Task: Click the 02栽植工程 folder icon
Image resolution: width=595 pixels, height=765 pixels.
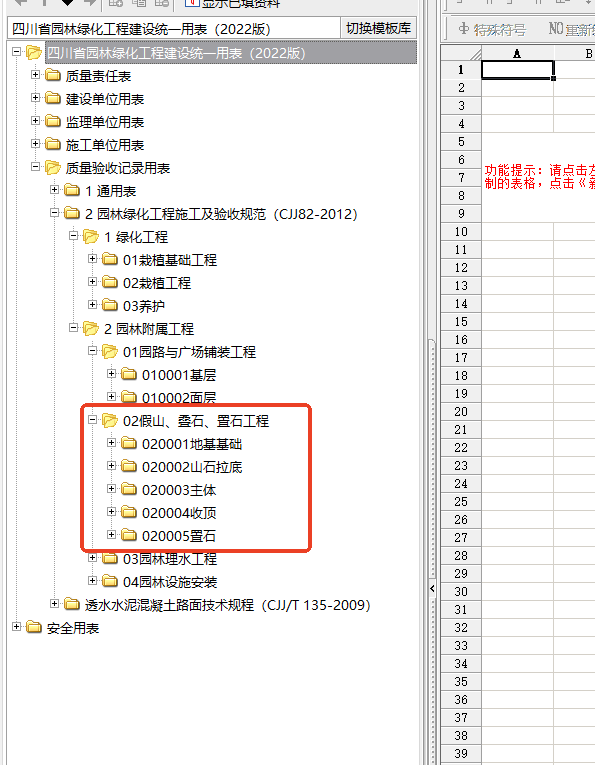Action: click(110, 282)
